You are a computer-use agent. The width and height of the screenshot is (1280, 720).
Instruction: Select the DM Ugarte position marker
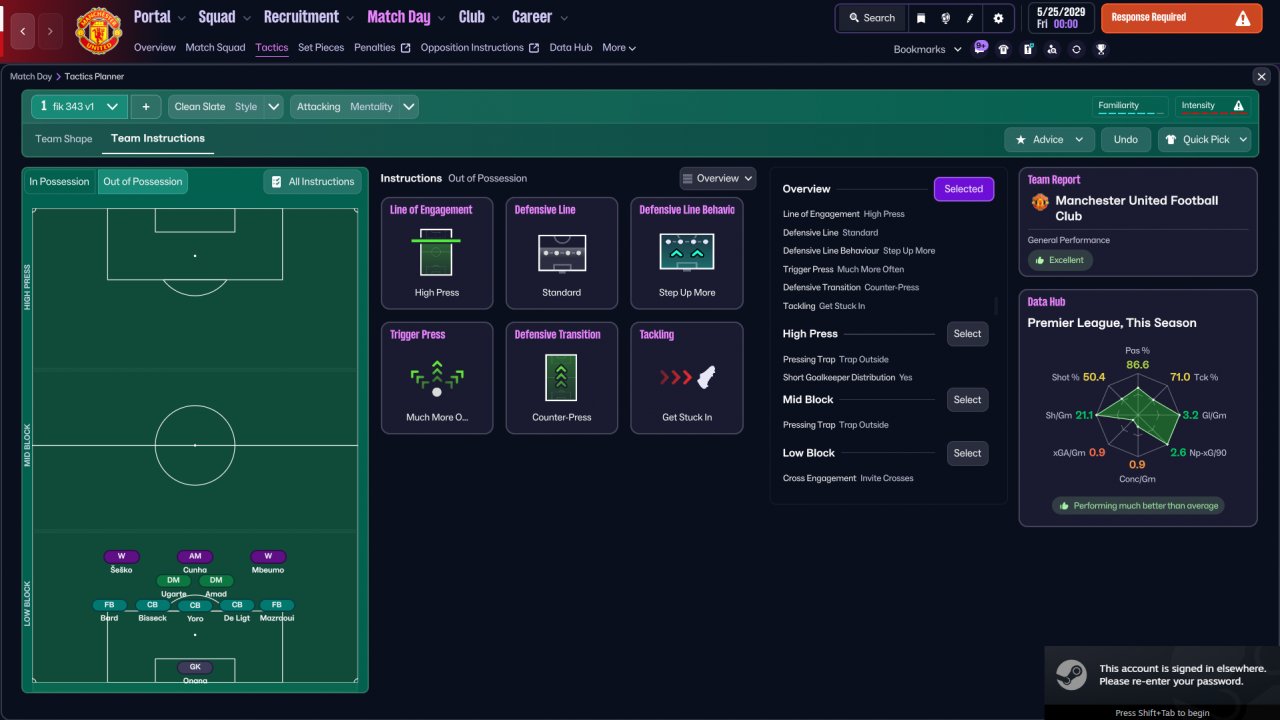(x=173, y=580)
